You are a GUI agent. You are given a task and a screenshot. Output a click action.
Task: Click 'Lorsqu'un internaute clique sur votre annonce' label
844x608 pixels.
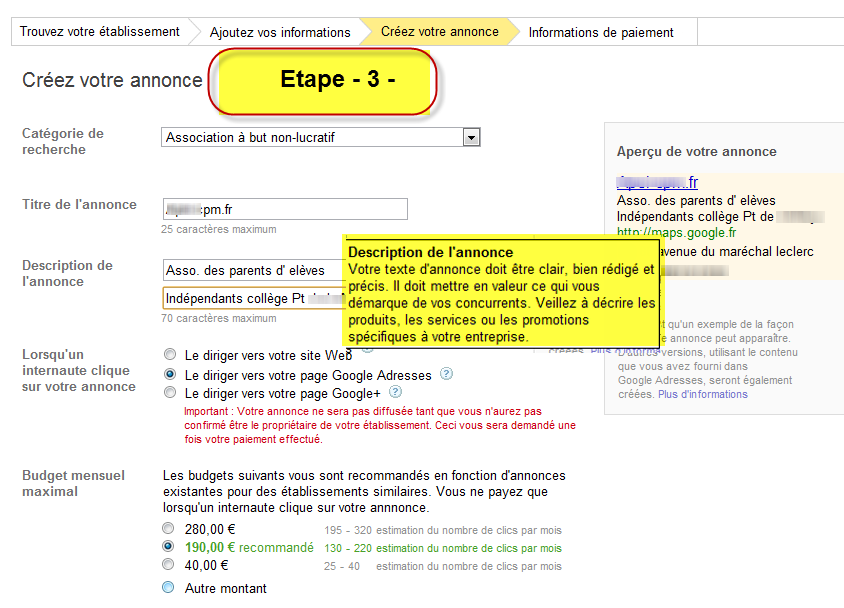point(79,370)
